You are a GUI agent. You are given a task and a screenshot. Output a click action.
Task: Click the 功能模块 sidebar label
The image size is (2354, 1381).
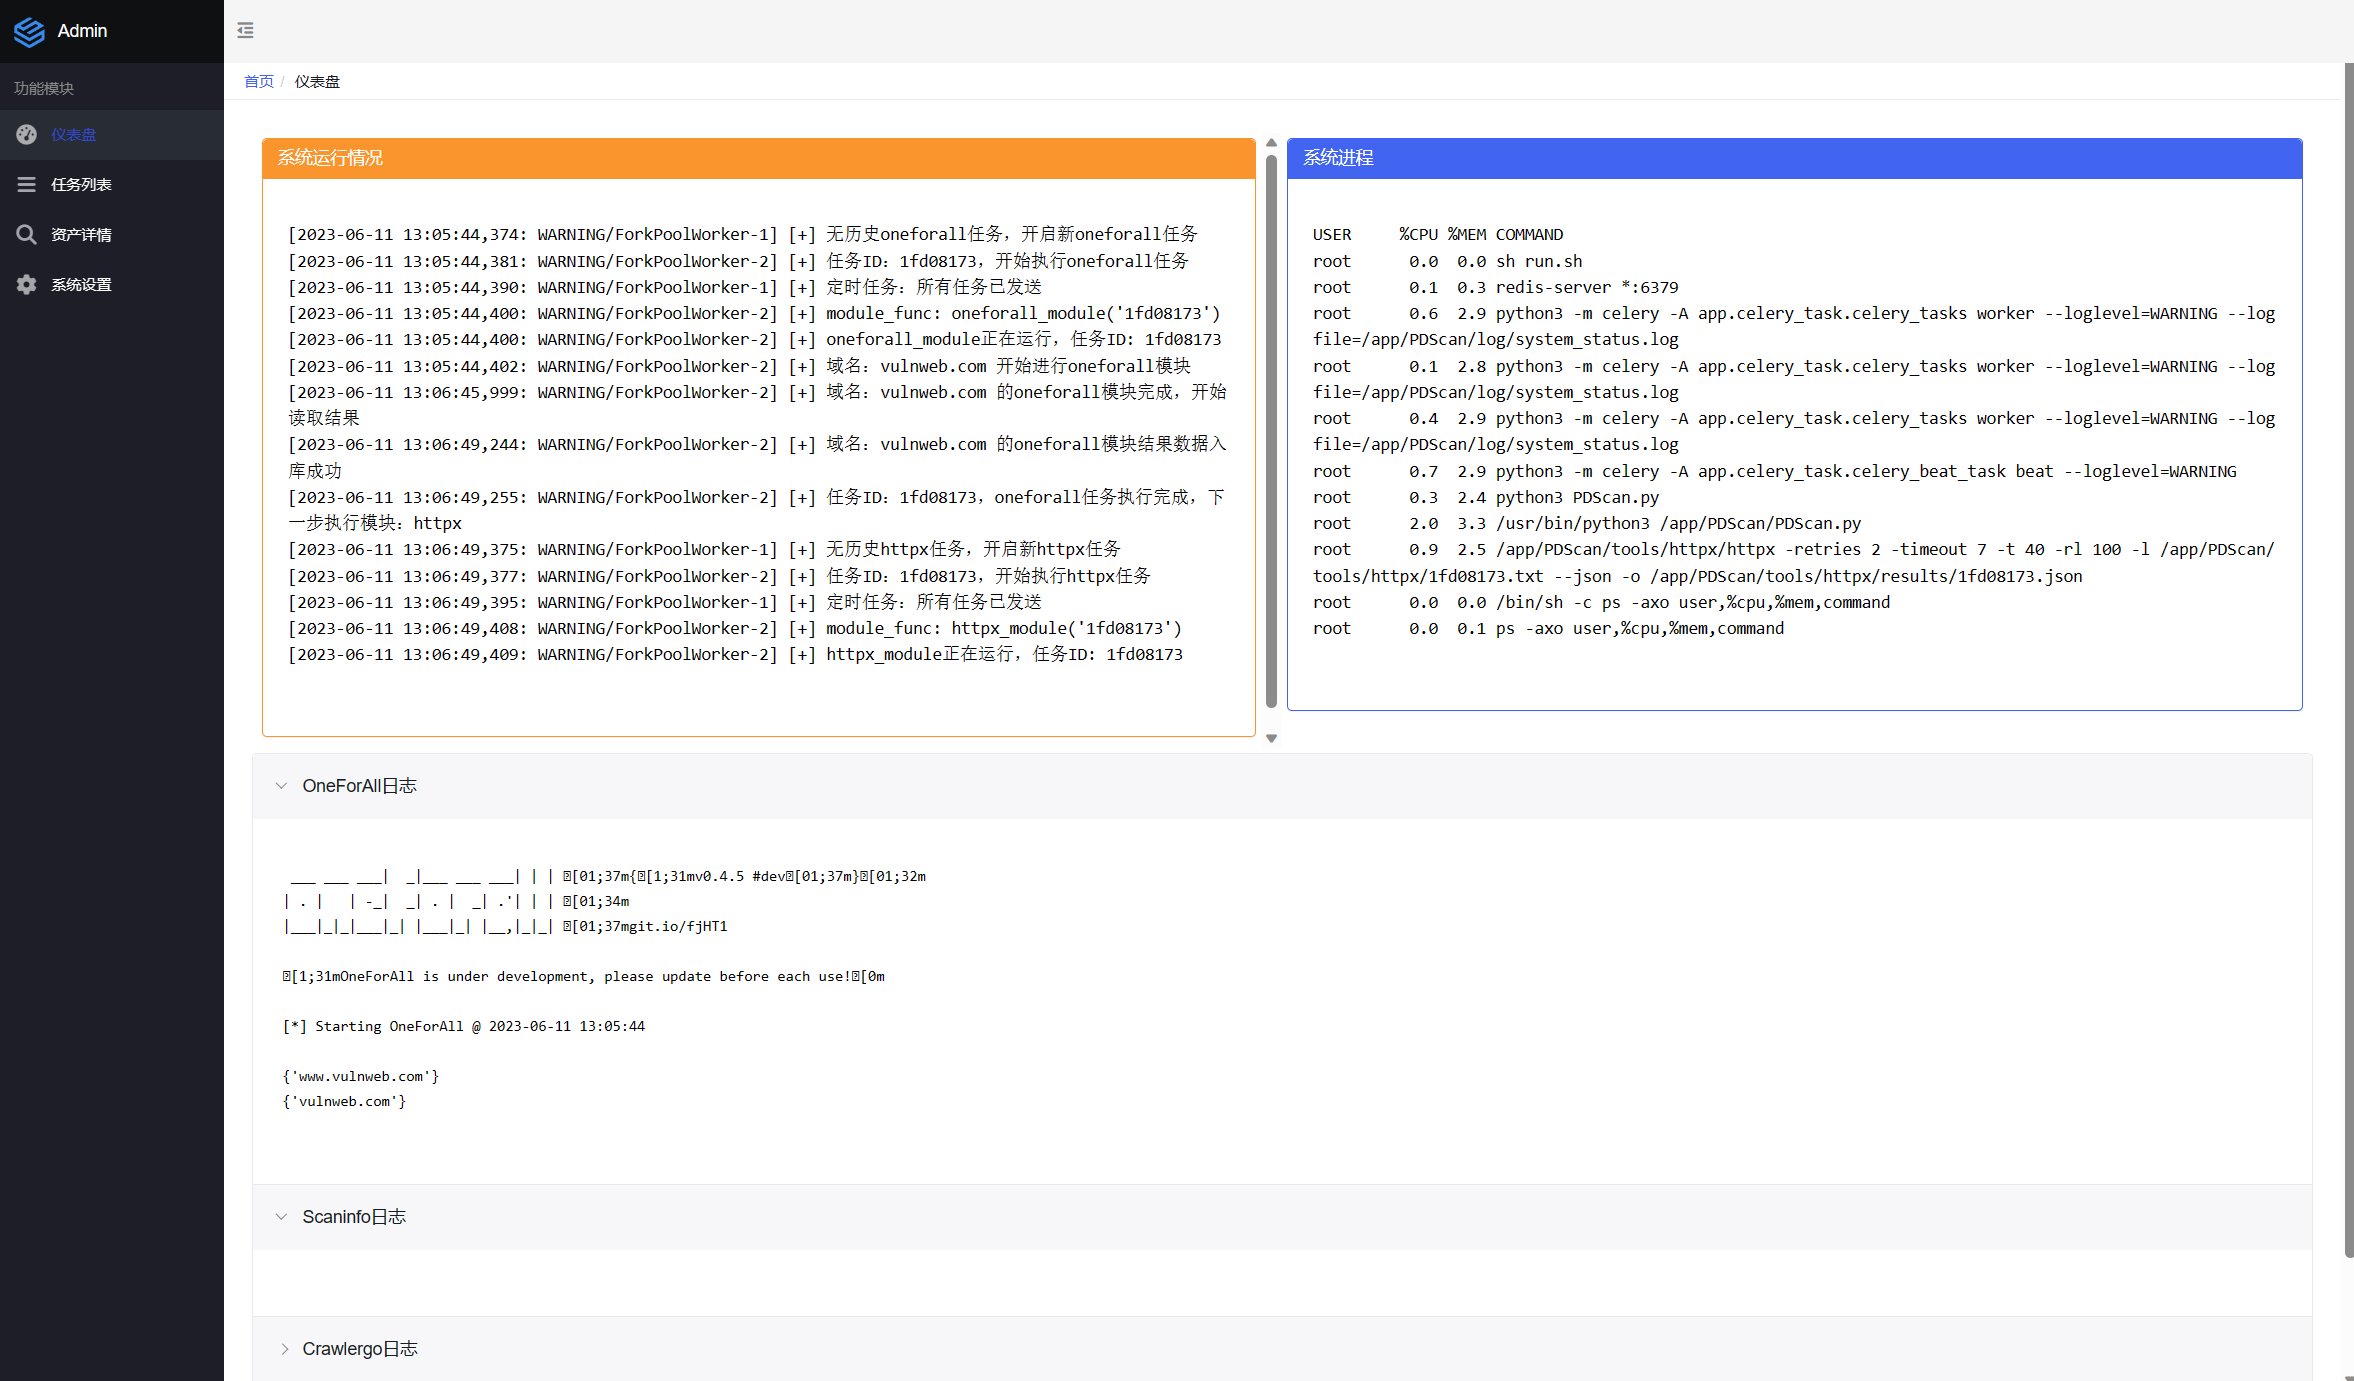44,88
